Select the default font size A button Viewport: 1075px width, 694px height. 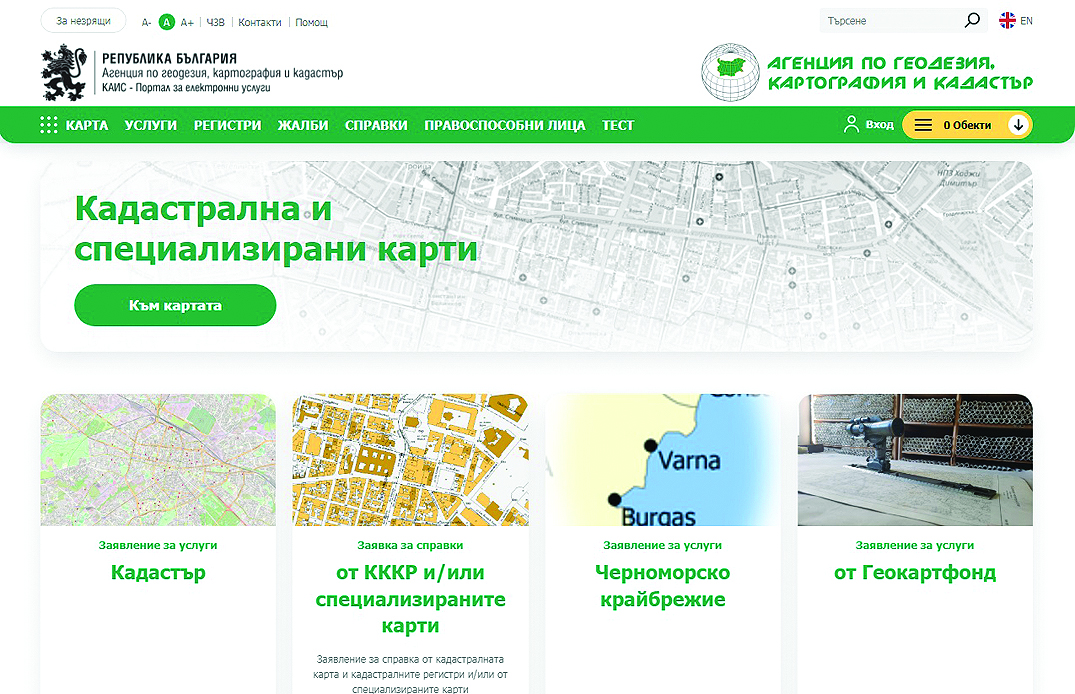point(167,22)
